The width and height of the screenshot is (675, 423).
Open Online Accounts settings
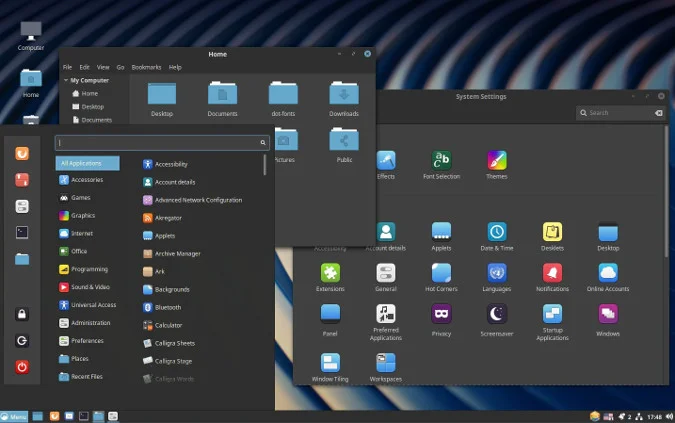coord(608,273)
